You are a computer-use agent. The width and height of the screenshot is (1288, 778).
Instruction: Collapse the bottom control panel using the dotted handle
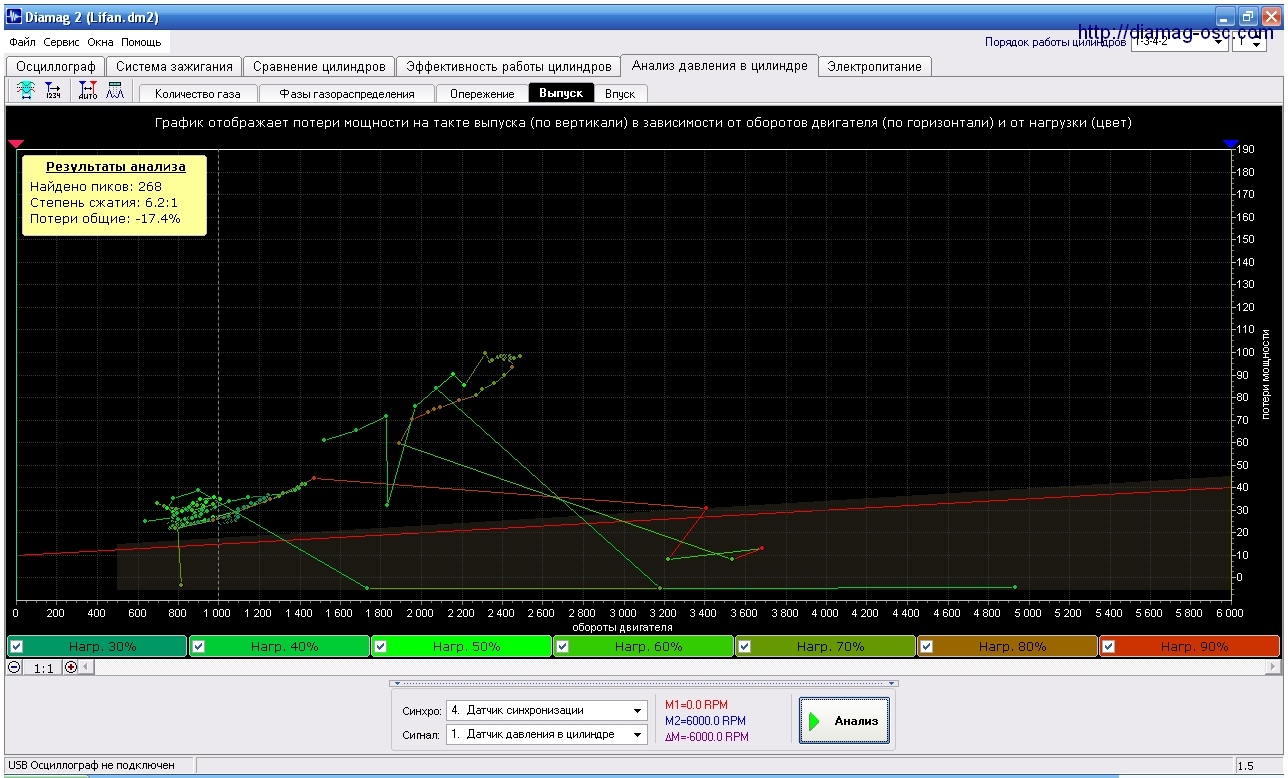[645, 684]
